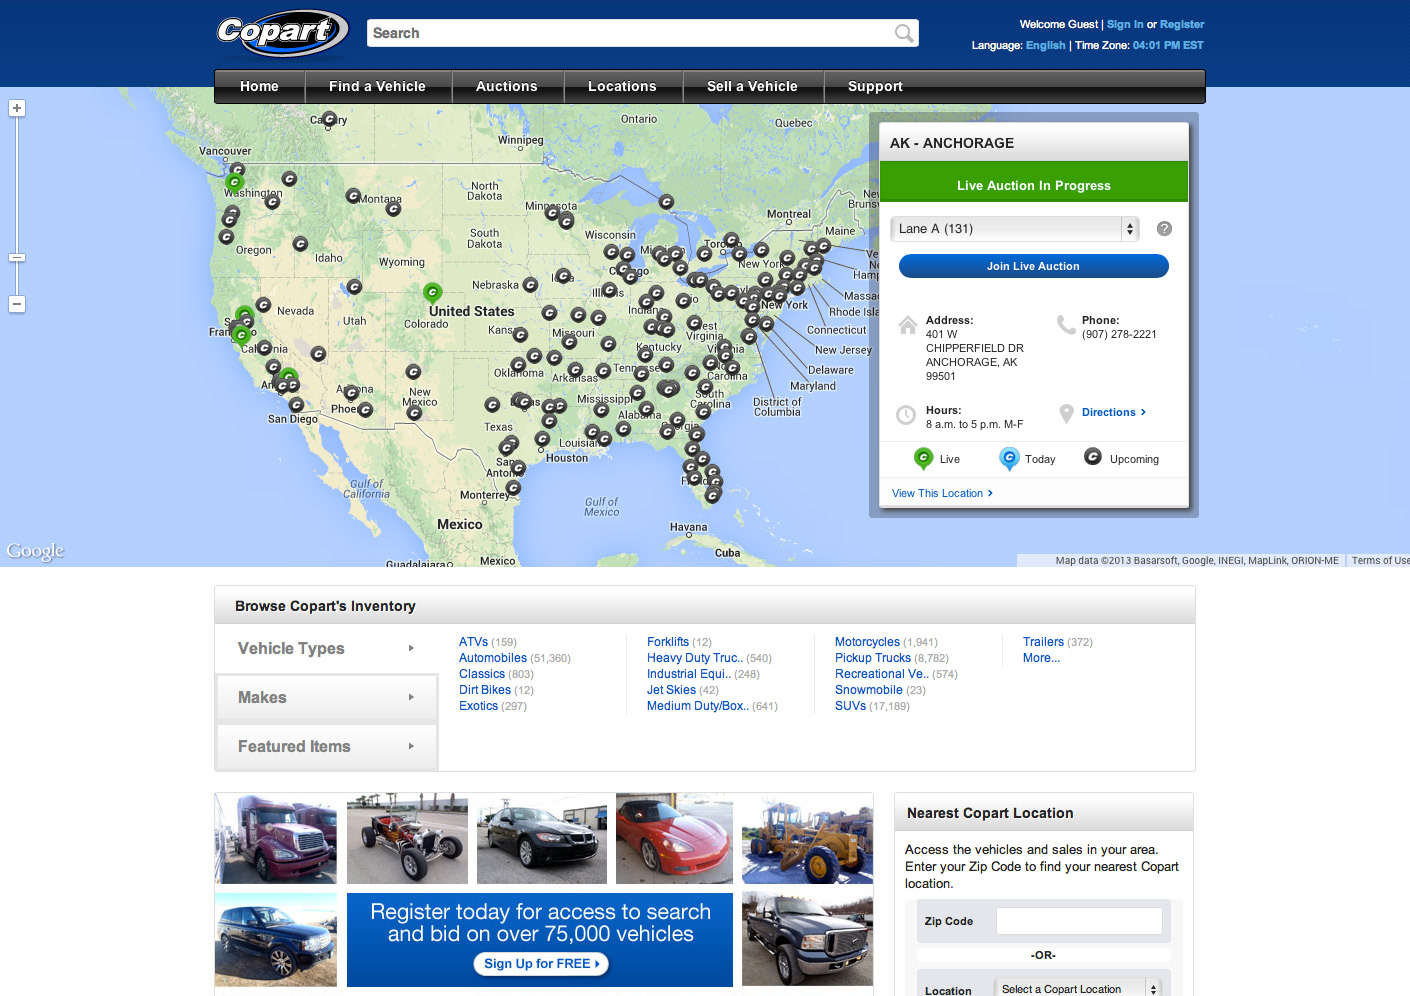Open the Lane A (131) dropdown
The height and width of the screenshot is (996, 1410).
tap(1015, 229)
